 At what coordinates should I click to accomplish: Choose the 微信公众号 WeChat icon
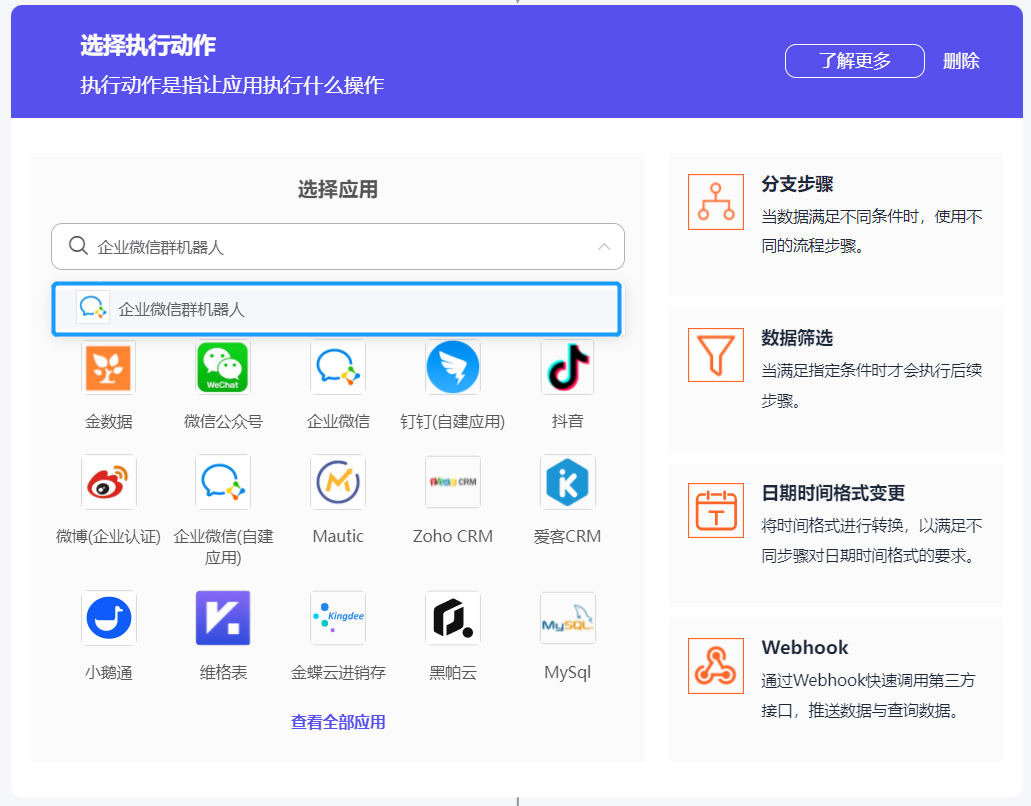click(x=223, y=367)
